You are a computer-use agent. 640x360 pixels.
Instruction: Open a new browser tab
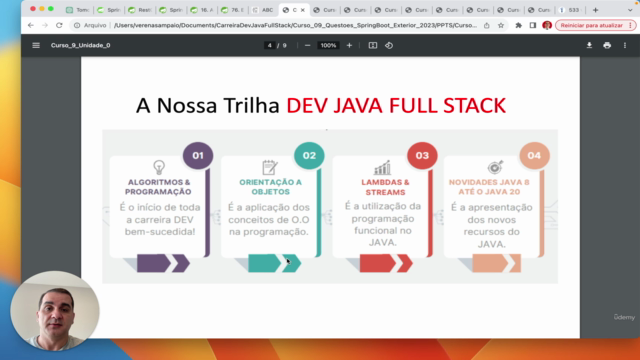coord(595,10)
